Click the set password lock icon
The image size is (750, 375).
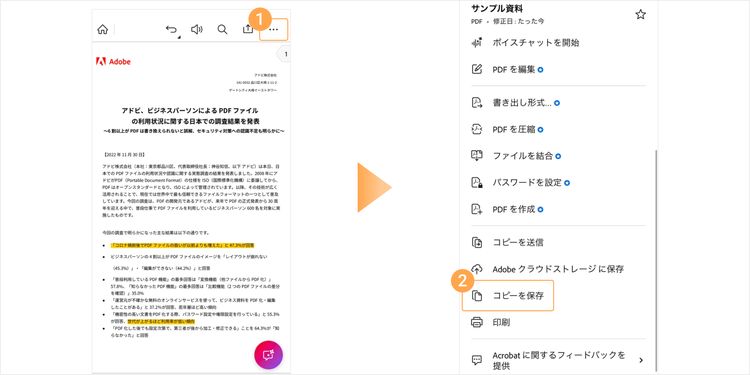coord(477,183)
